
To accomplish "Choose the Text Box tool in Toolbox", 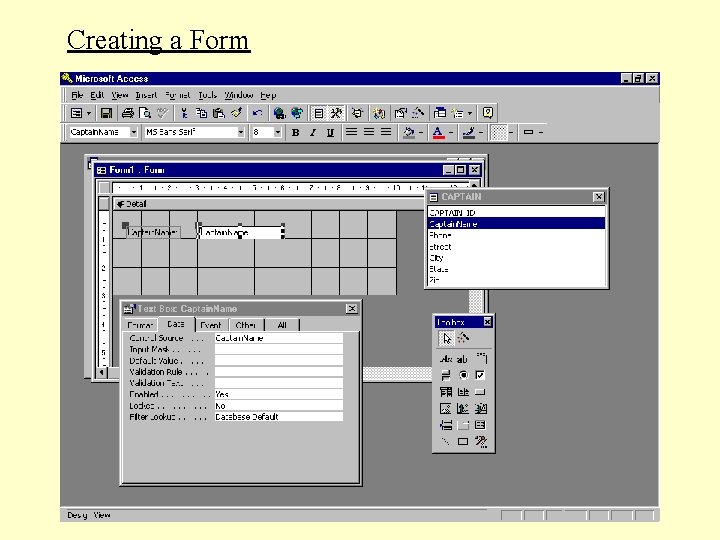I will click(x=462, y=359).
